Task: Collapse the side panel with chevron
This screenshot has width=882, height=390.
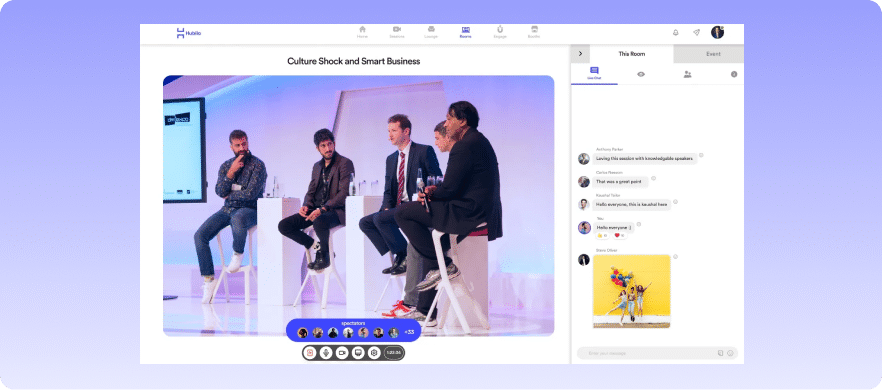Action: [580, 54]
